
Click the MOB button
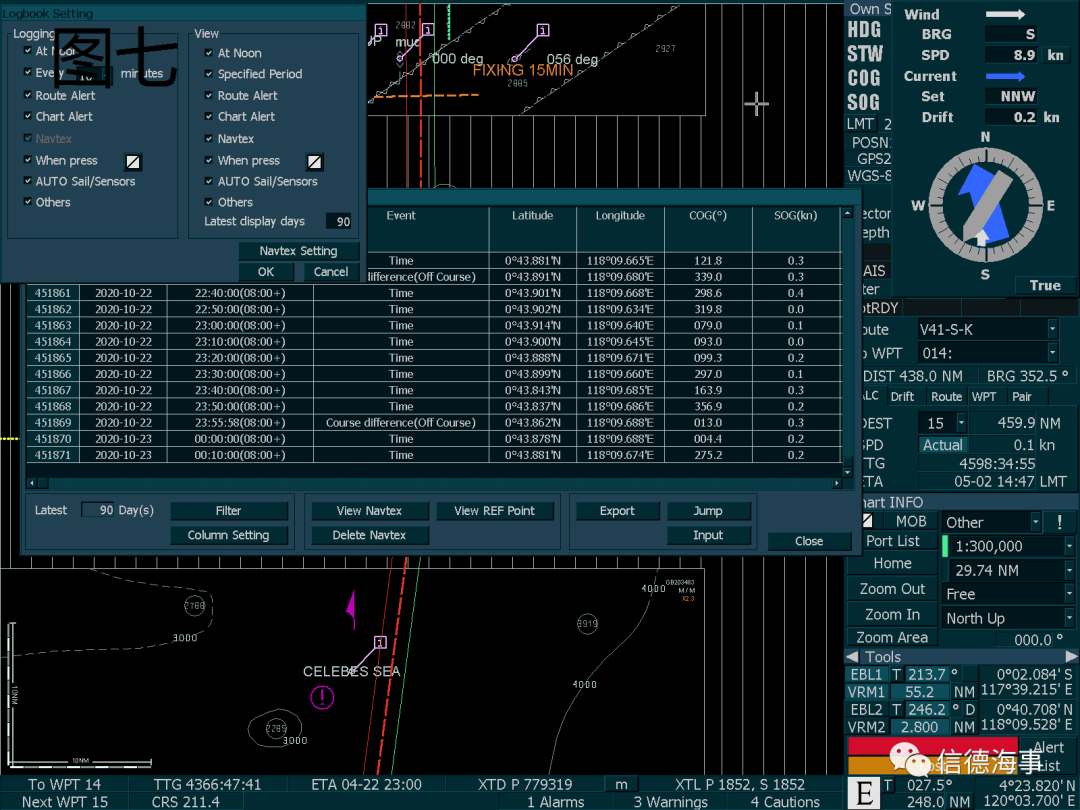point(911,521)
